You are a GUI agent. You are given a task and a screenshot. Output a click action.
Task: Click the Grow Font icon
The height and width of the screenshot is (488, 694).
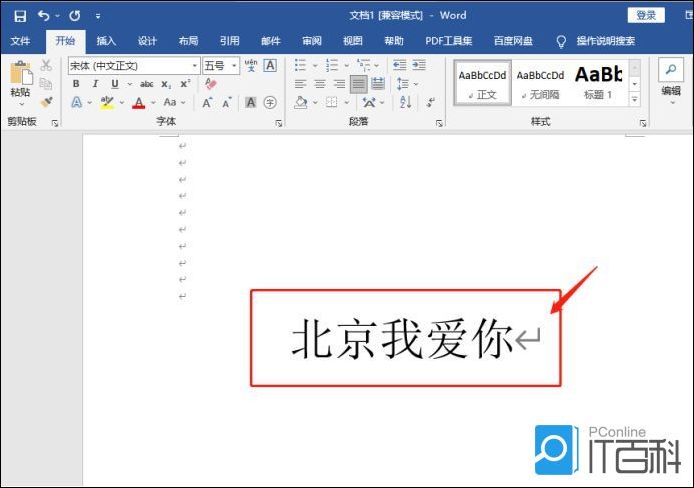[207, 103]
